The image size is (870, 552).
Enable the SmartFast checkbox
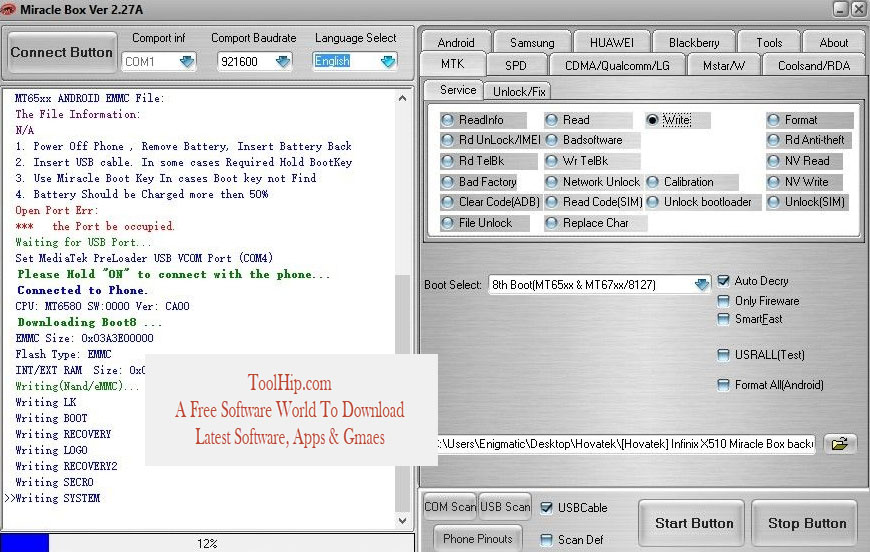pyautogui.click(x=723, y=319)
